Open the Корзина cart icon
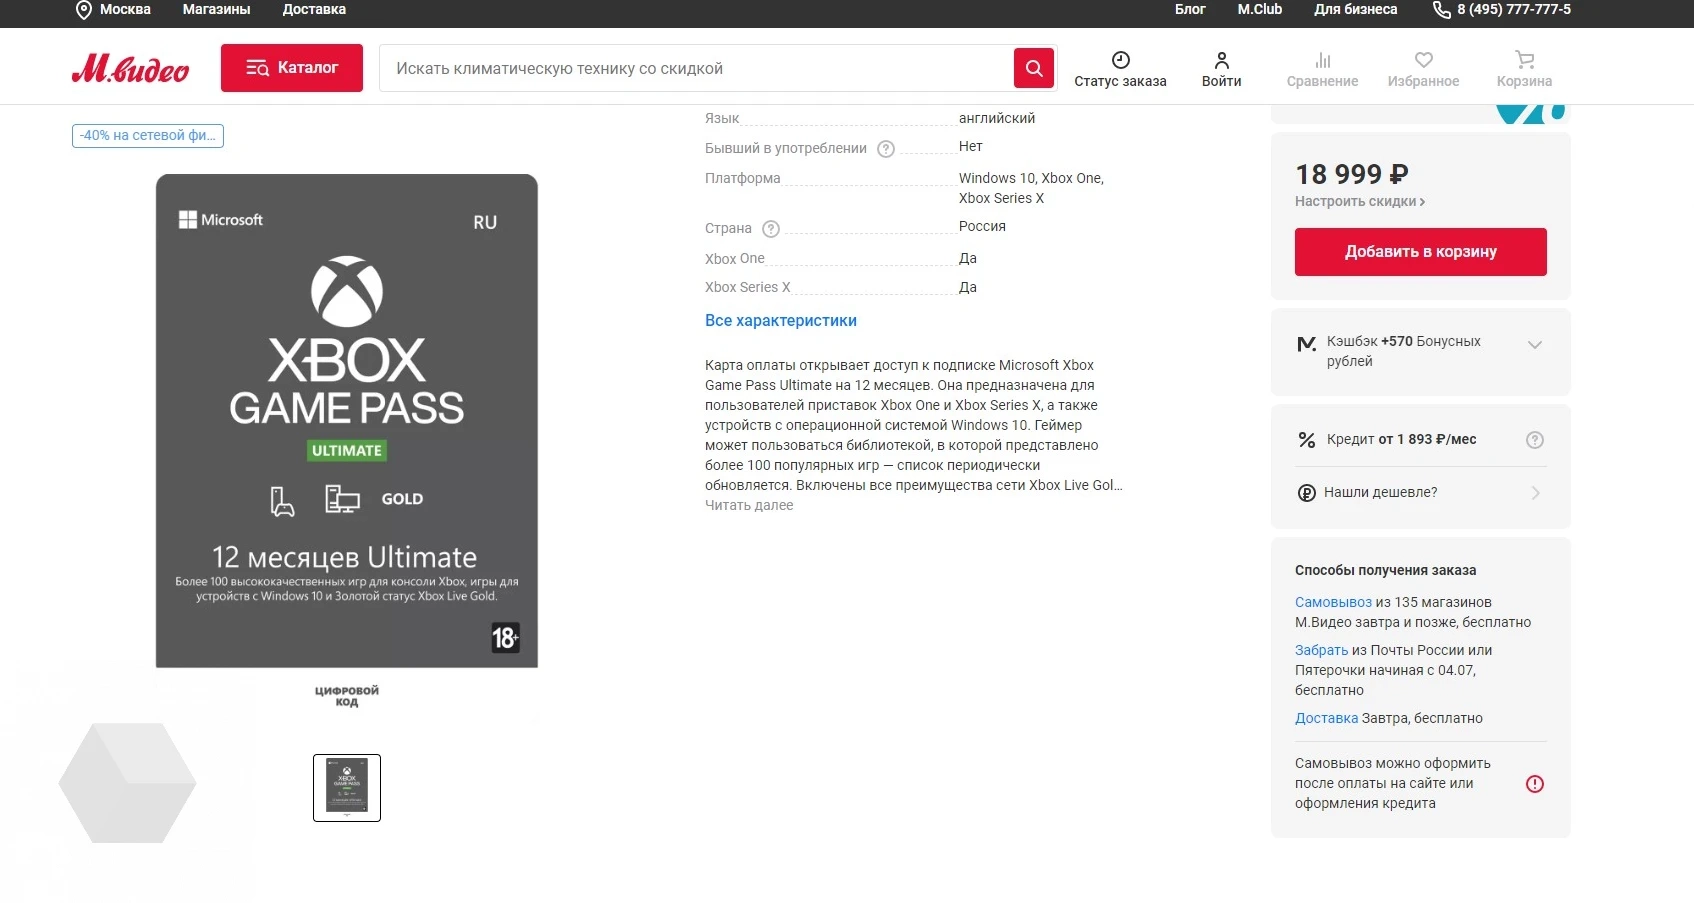This screenshot has height=903, width=1694. coord(1524,60)
